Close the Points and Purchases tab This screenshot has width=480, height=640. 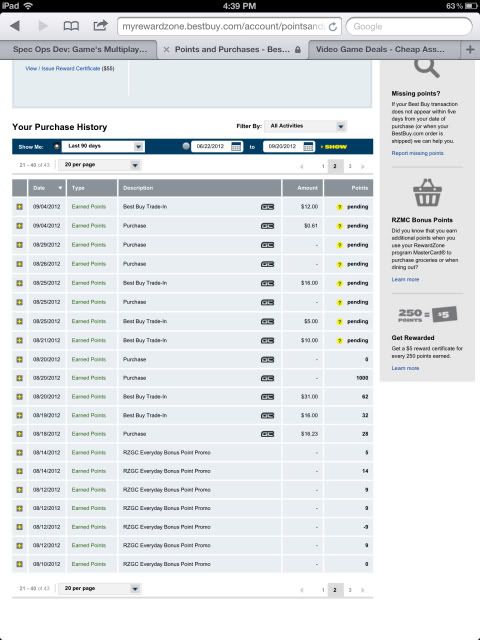pyautogui.click(x=166, y=49)
